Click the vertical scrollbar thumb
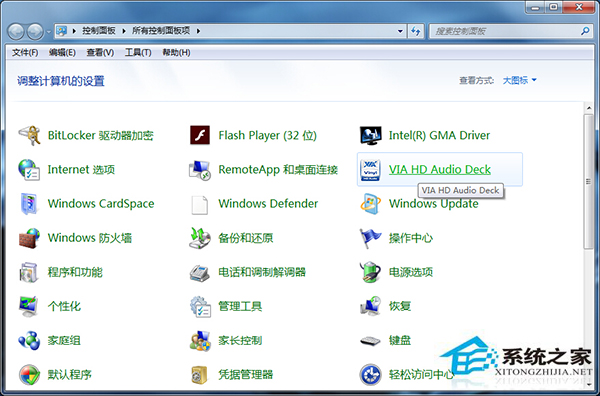The image size is (600, 396). pos(589,182)
